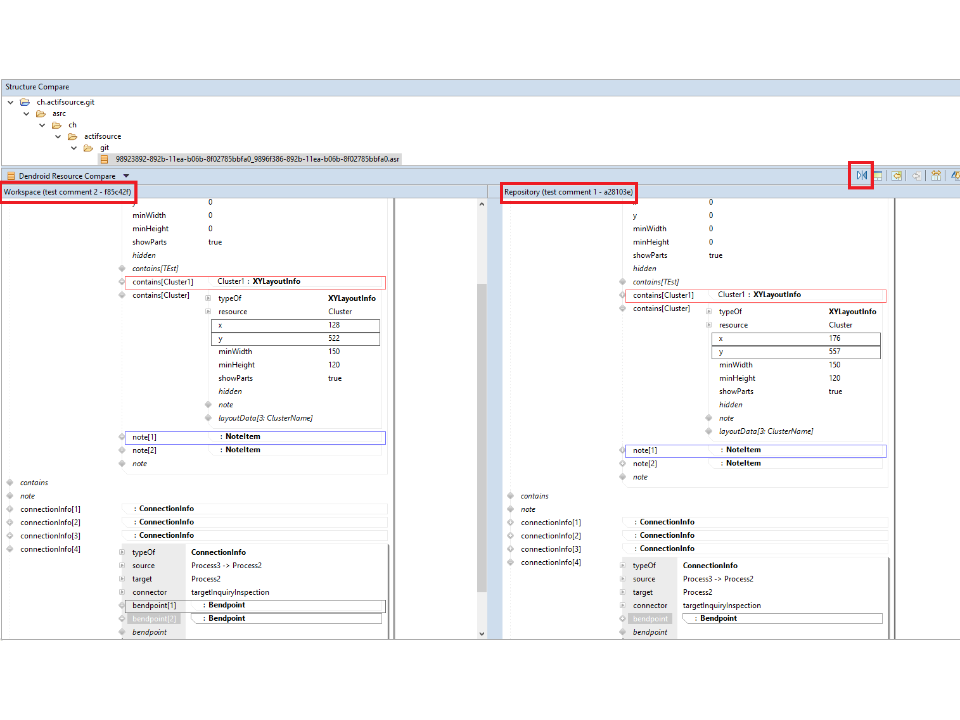Click the swap left and right view icon
The width and height of the screenshot is (960, 720).
point(861,176)
